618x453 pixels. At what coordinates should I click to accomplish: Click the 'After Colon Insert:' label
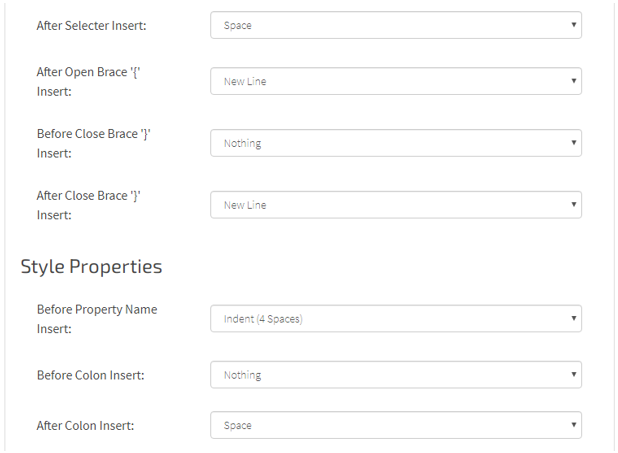[x=86, y=425]
